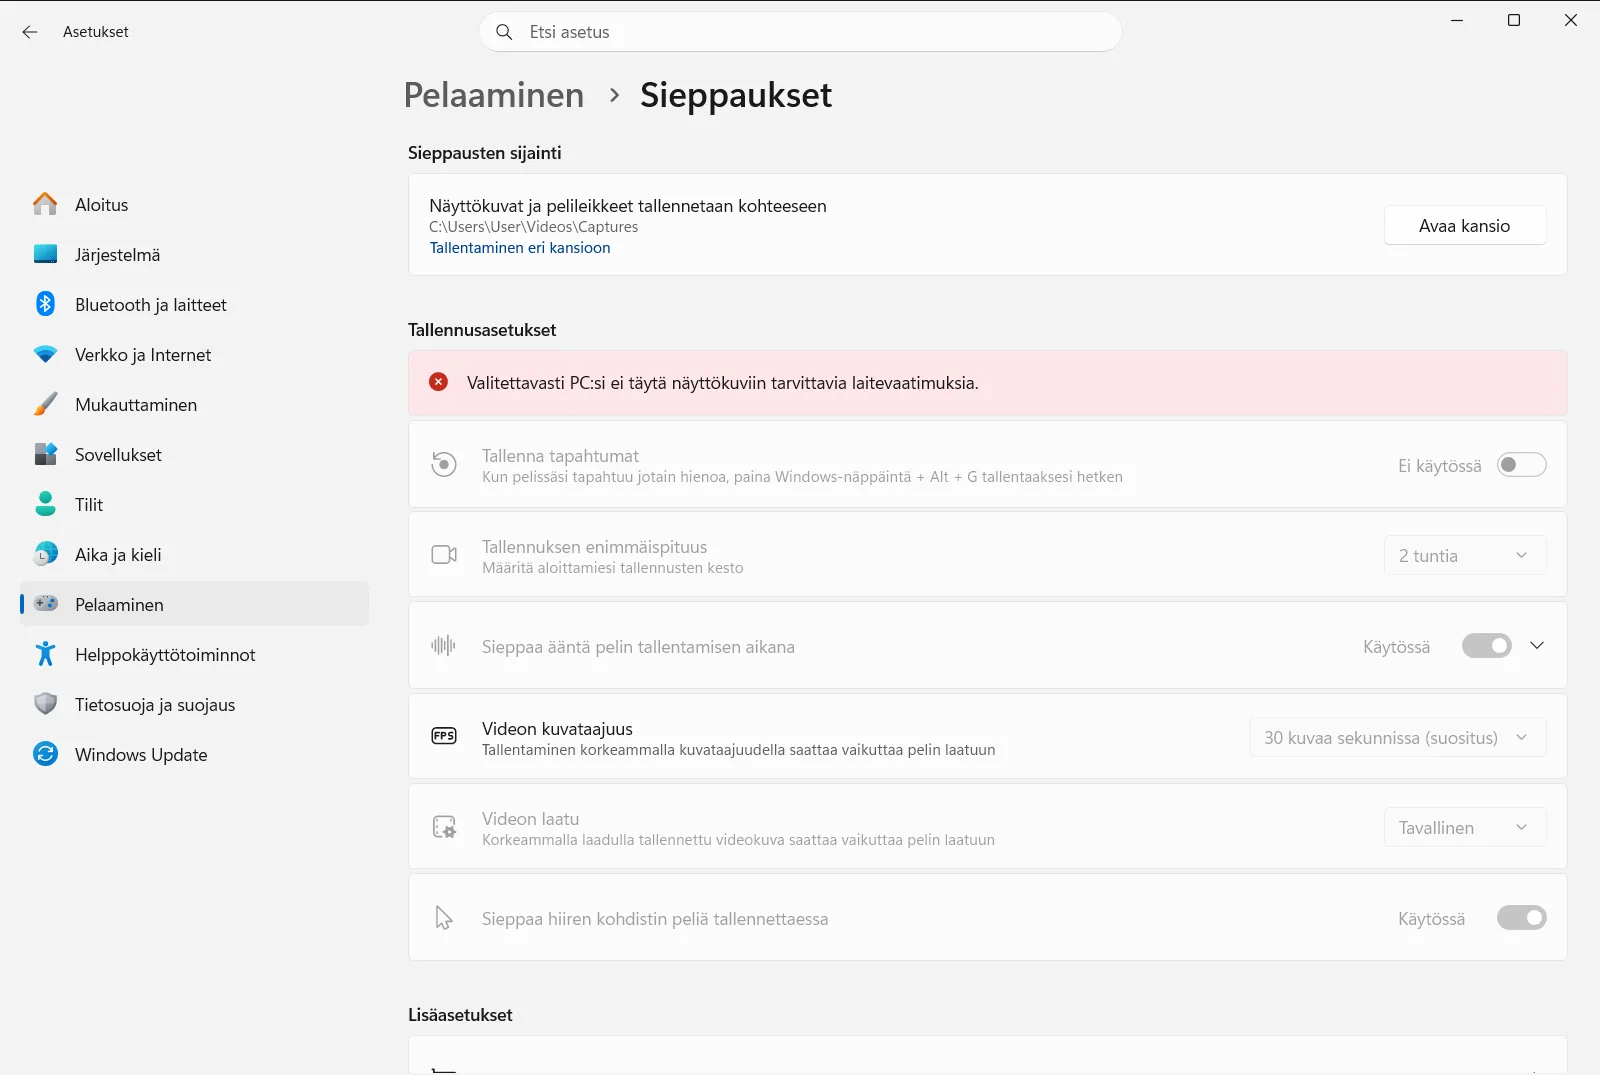1600x1075 pixels.
Task: Click the Videon laatu icon
Action: [444, 827]
